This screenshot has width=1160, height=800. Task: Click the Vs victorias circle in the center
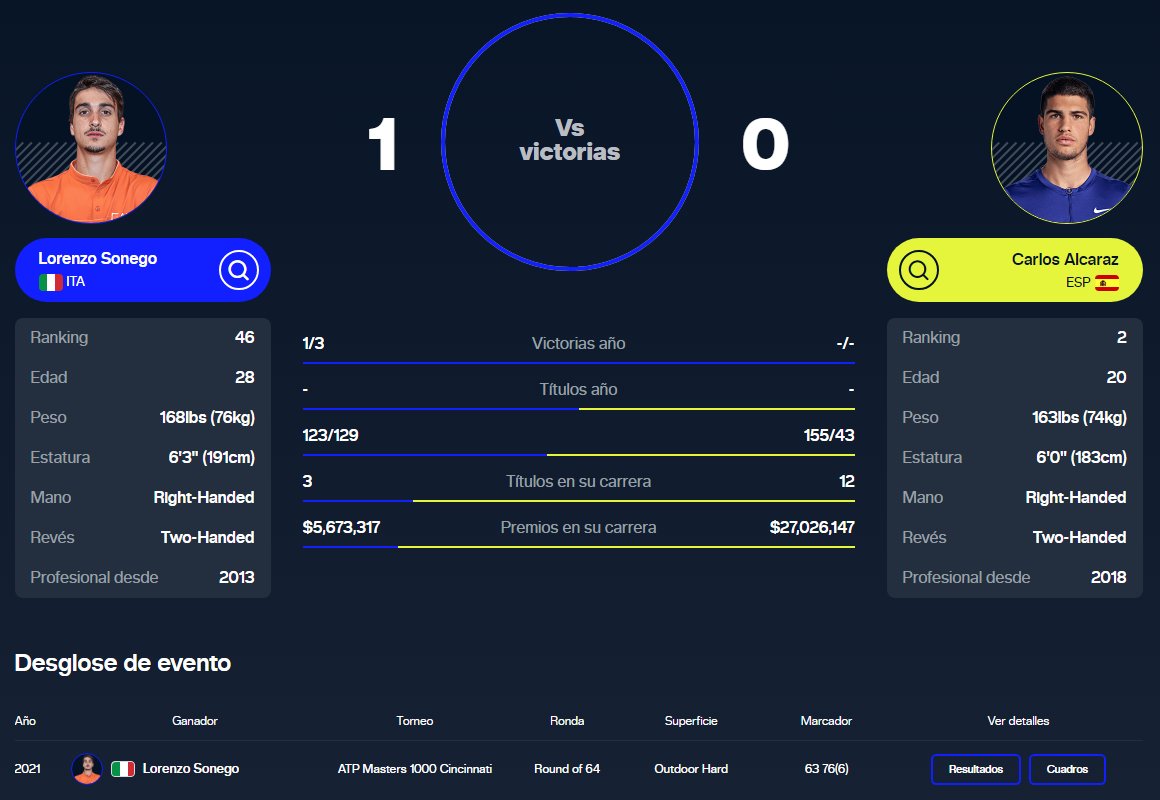tap(570, 141)
